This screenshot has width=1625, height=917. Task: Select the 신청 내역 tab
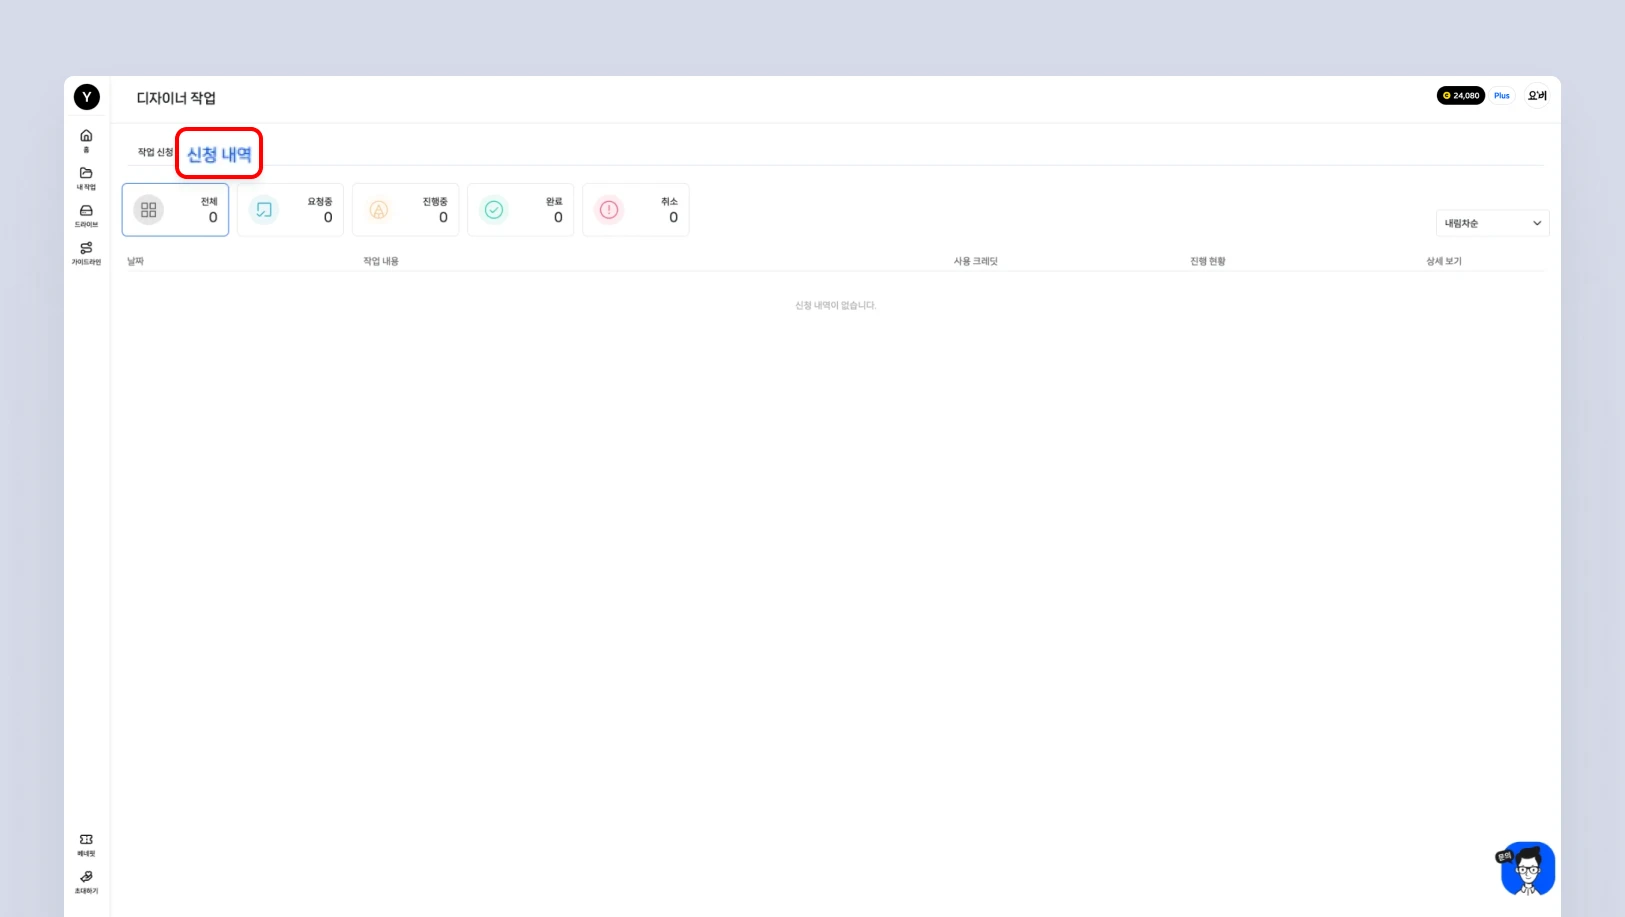219,154
